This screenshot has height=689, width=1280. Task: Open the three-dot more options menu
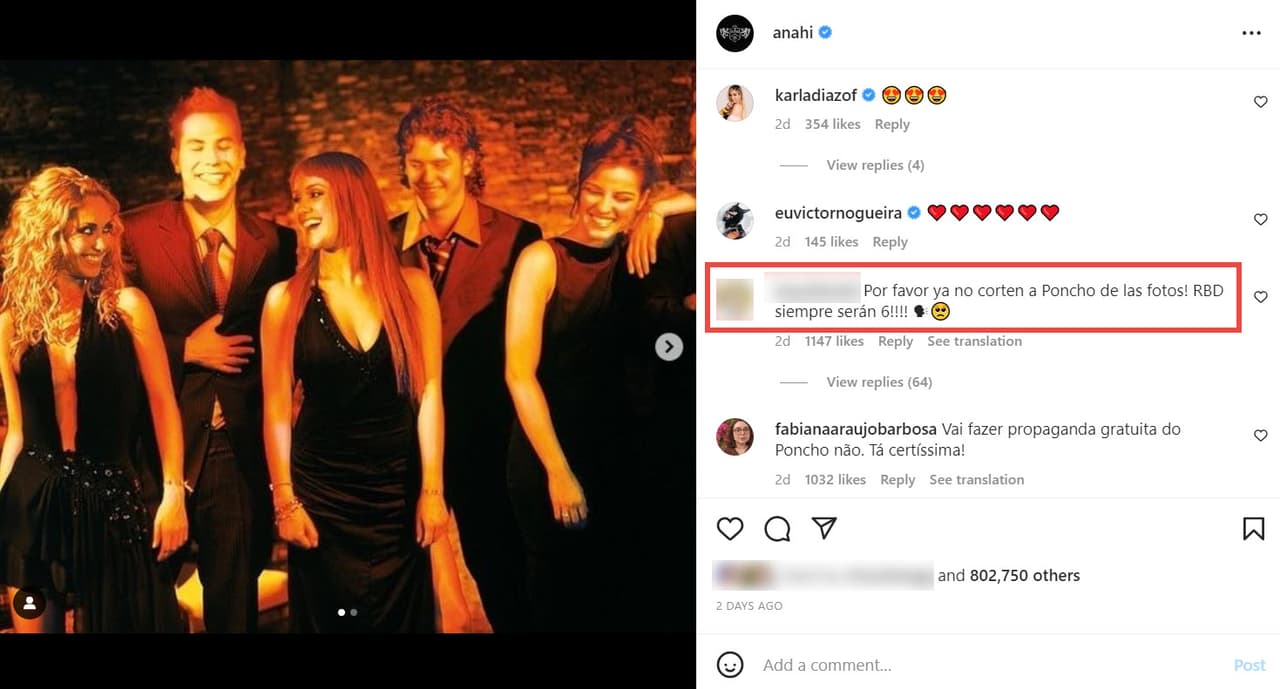(x=1251, y=33)
